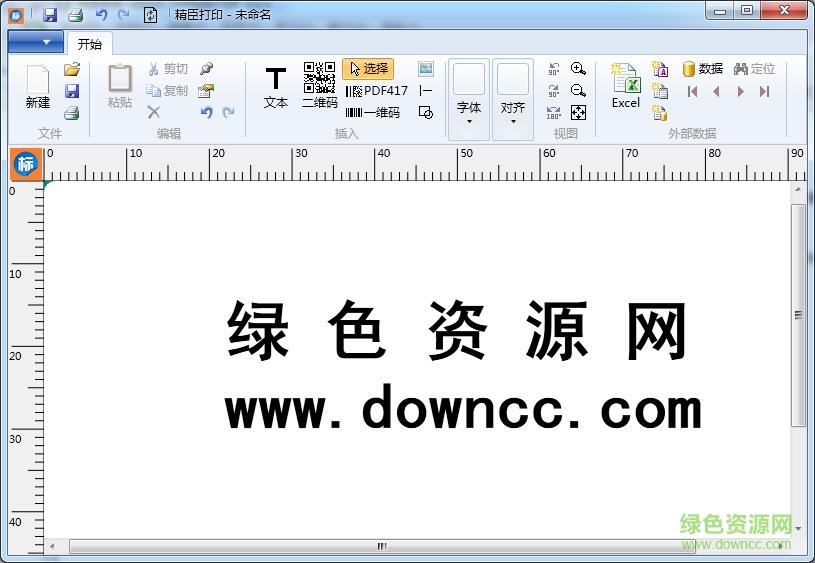Rotate view 90° clockwise
Image resolution: width=815 pixels, height=563 pixels.
pyautogui.click(x=554, y=91)
